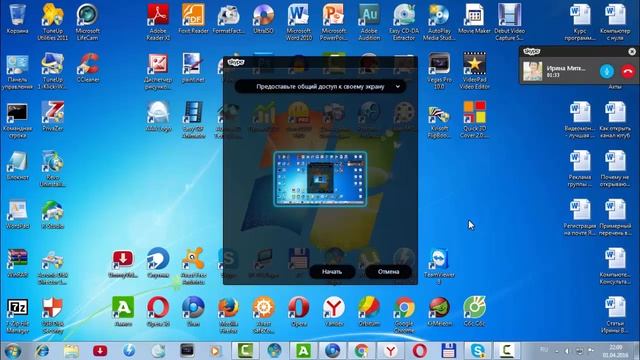The height and width of the screenshot is (360, 640).
Task: Open Google Chrome desktop shortcut
Action: (404, 315)
